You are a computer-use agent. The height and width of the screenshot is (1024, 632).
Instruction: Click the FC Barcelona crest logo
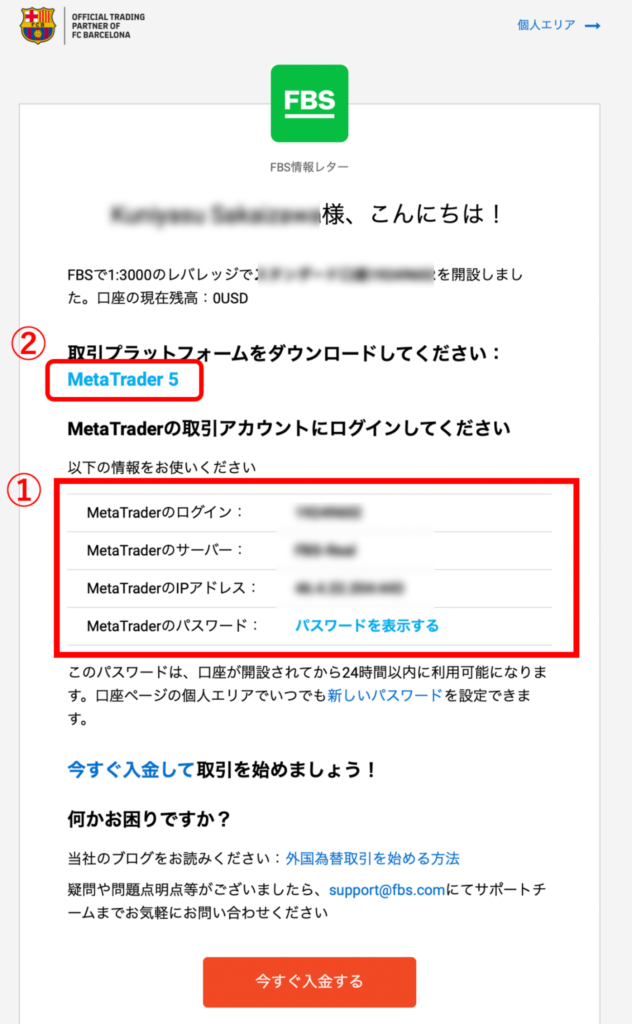click(38, 25)
